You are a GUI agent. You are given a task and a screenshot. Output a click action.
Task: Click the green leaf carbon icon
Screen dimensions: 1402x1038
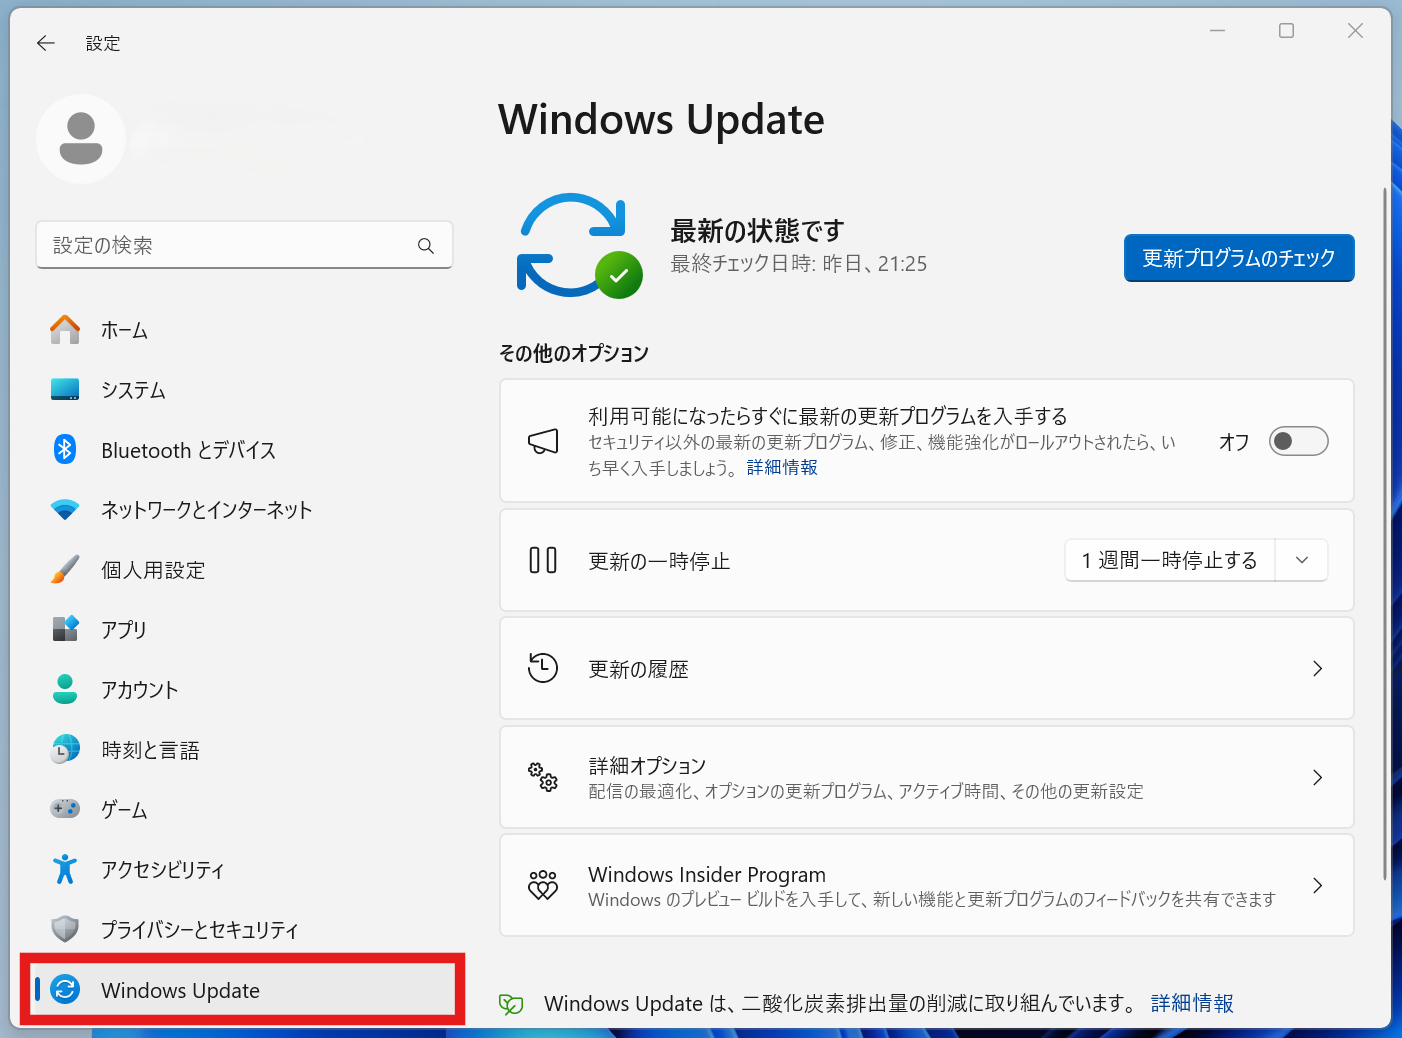(x=511, y=1004)
